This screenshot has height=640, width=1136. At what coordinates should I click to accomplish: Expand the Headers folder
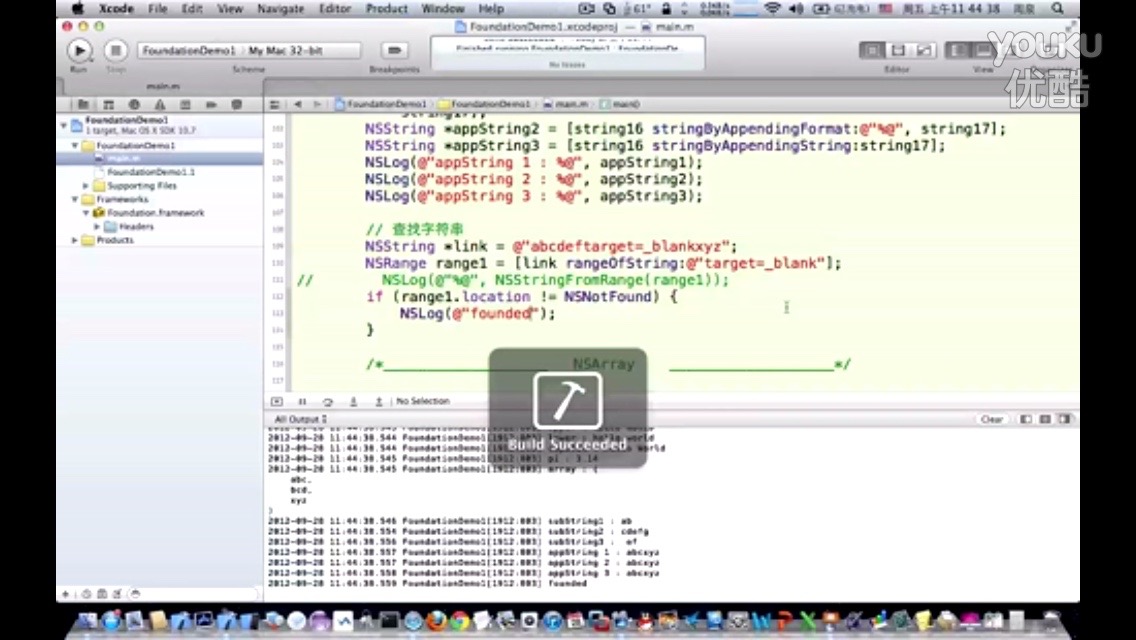[97, 227]
